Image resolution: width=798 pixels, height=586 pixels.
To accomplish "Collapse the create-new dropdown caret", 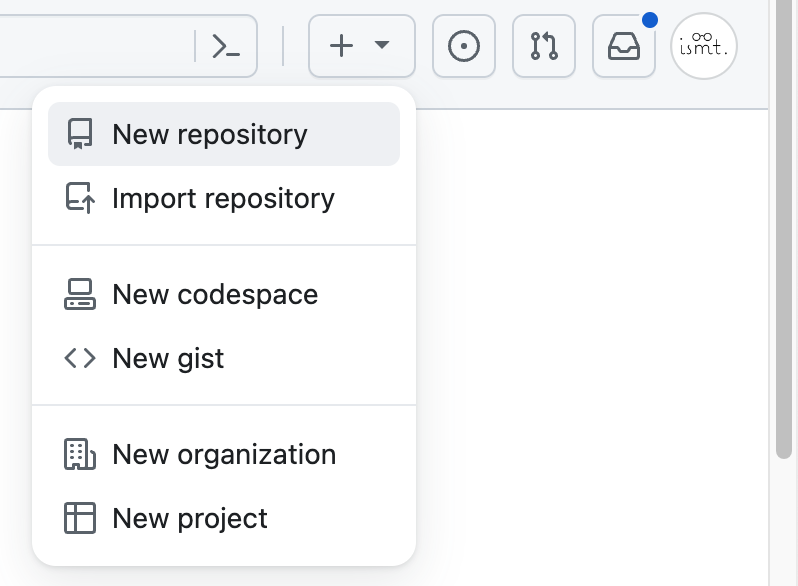I will pyautogui.click(x=382, y=45).
